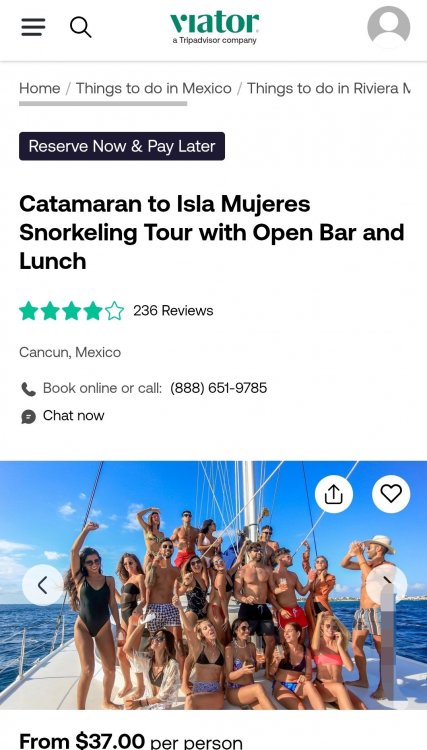Share this tour using the share icon

coord(334,495)
